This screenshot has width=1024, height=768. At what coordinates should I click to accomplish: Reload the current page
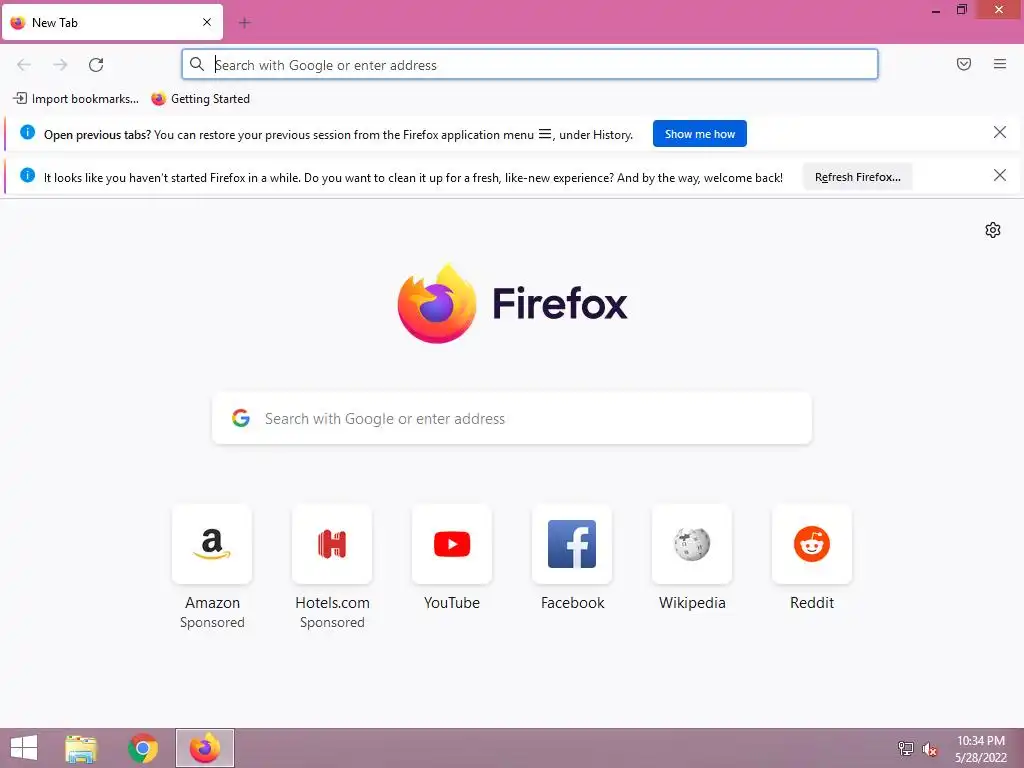[96, 65]
